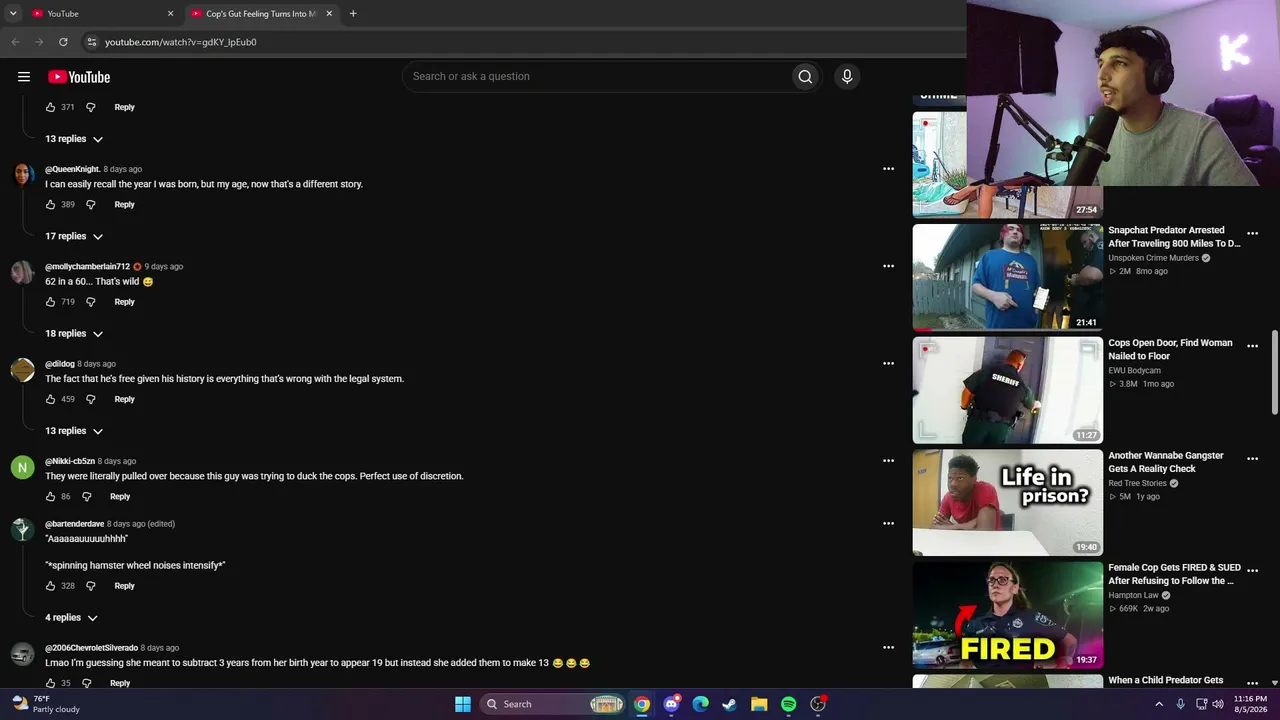Open Spotify from the taskbar
Viewport: 1280px width, 720px height.
pos(788,704)
